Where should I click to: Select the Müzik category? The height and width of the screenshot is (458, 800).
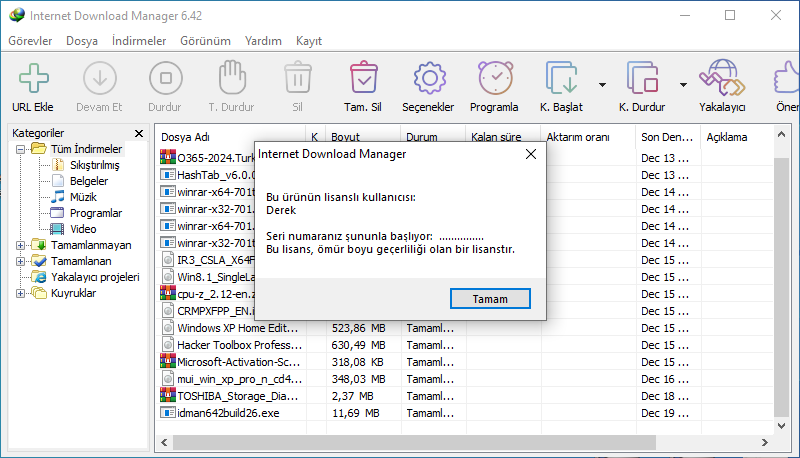[x=83, y=197]
